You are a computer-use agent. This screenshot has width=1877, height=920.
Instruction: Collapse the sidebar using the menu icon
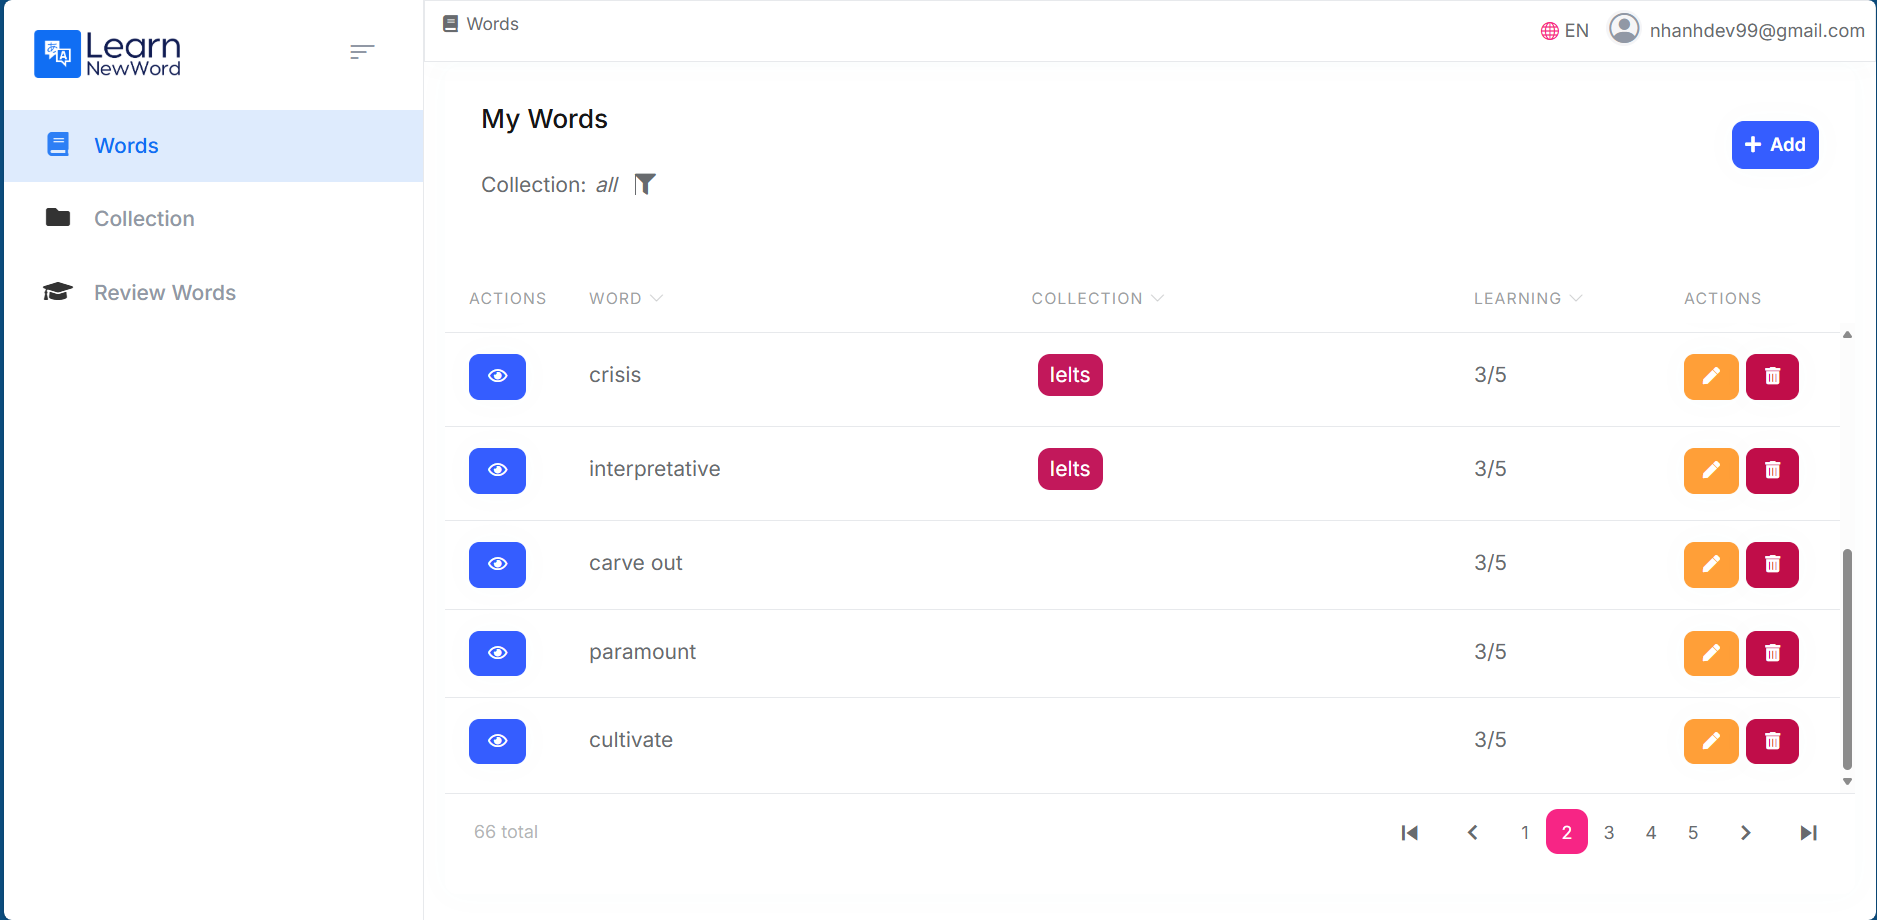click(362, 52)
